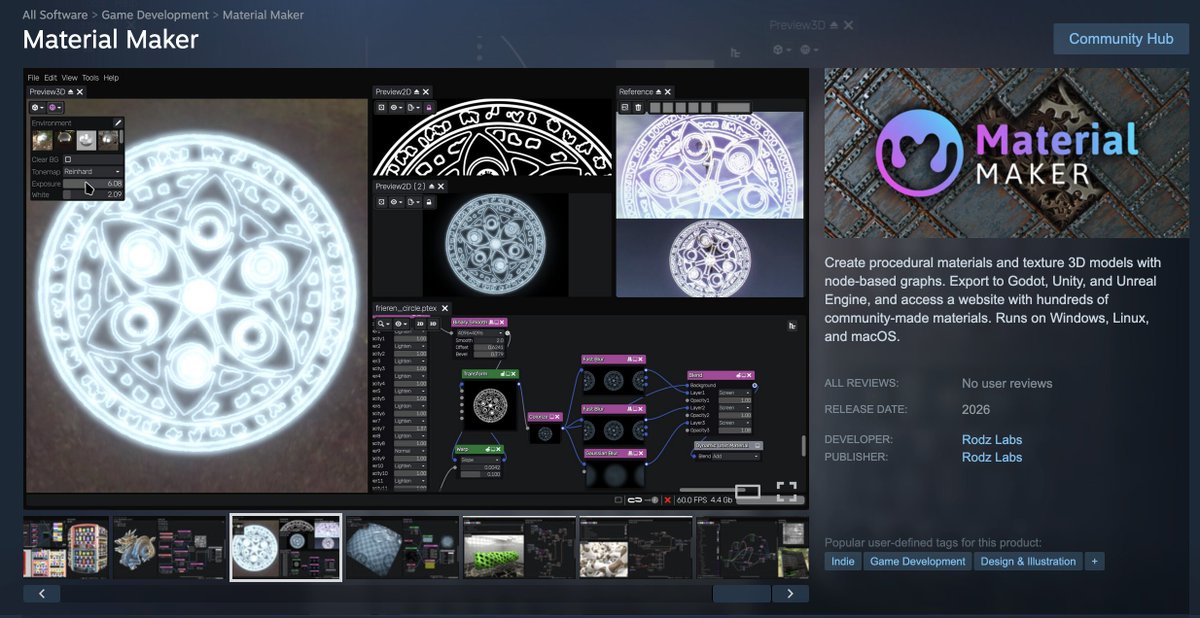Edit the Environment with the pencil icon
The height and width of the screenshot is (618, 1200).
[117, 123]
